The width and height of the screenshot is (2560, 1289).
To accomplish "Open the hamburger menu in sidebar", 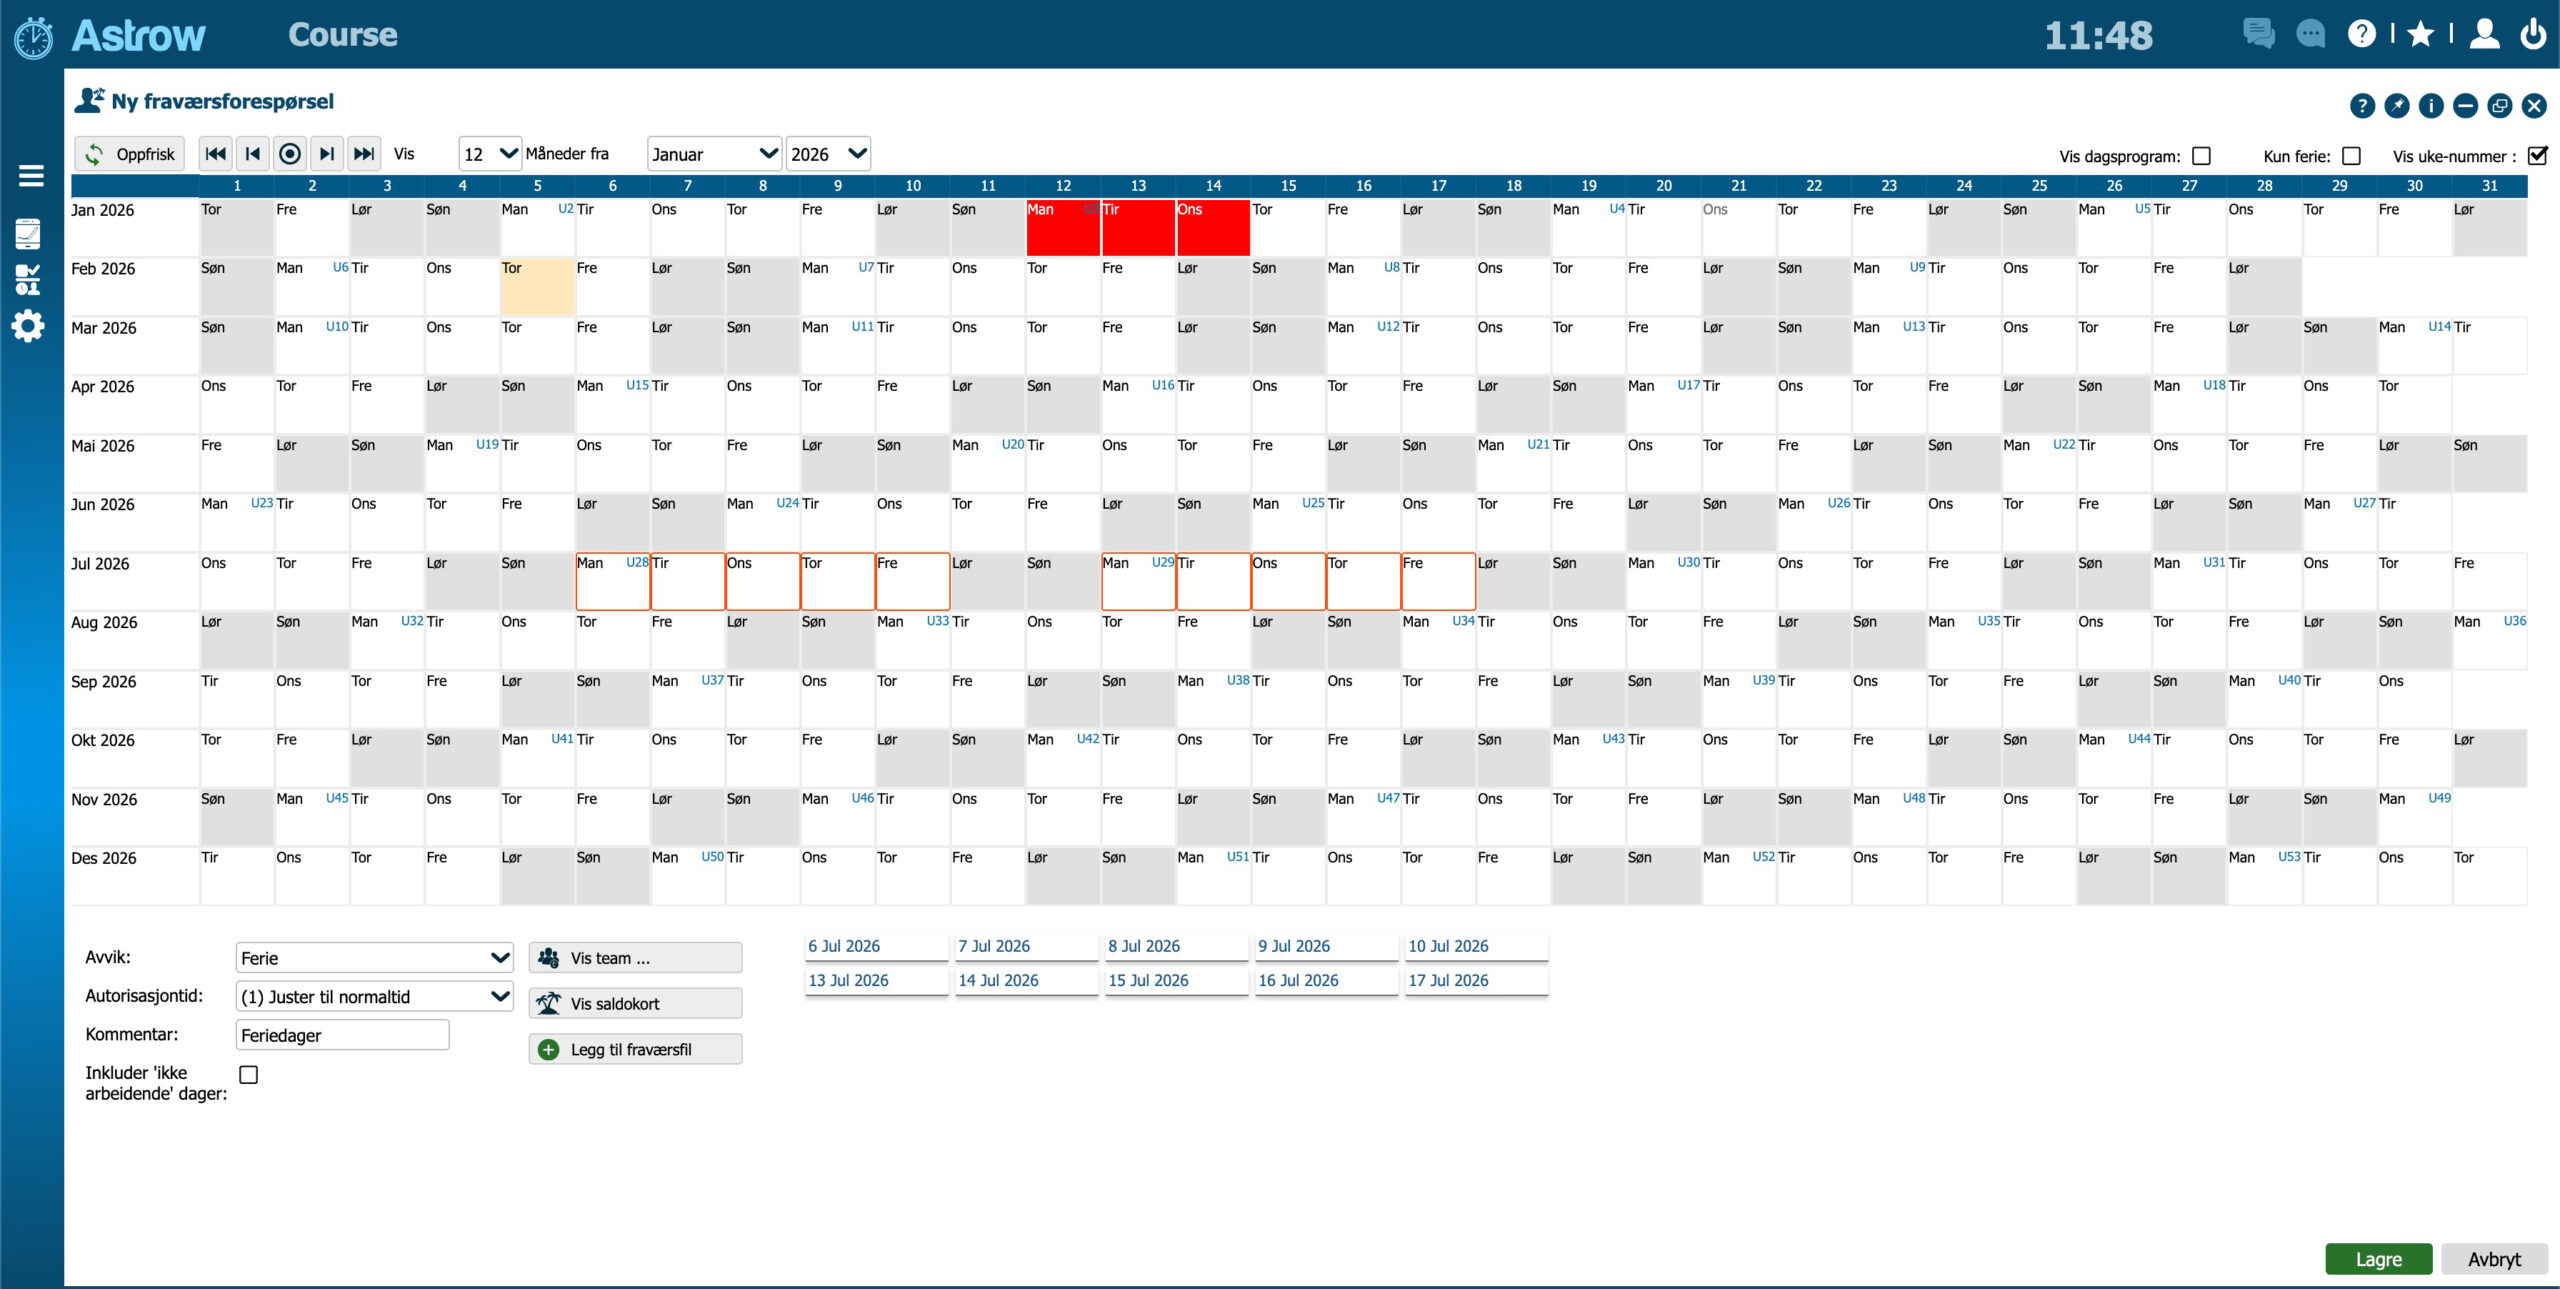I will click(31, 176).
